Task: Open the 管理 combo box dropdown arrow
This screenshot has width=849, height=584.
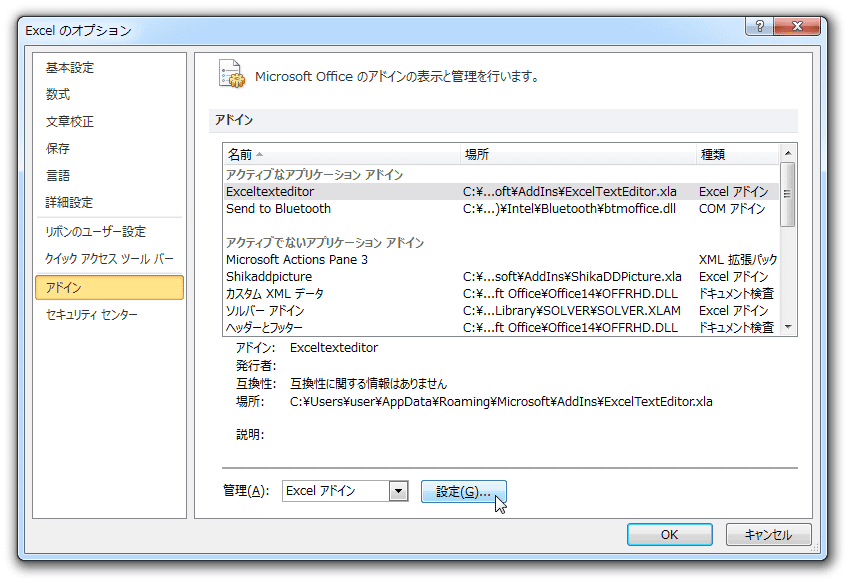Action: click(x=399, y=491)
